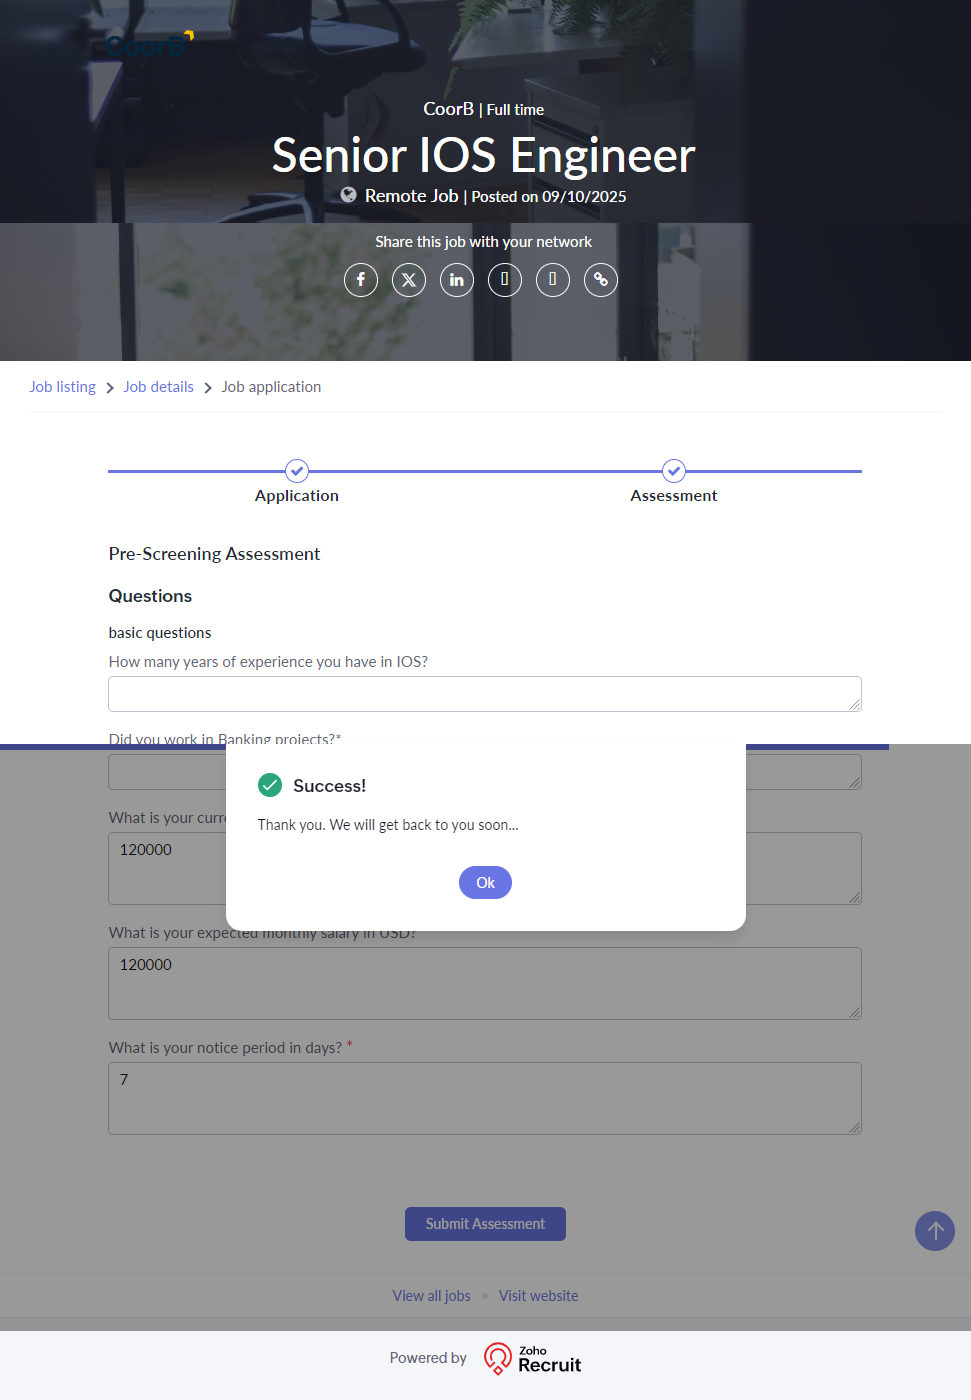Share the job on LinkedIn

click(457, 280)
